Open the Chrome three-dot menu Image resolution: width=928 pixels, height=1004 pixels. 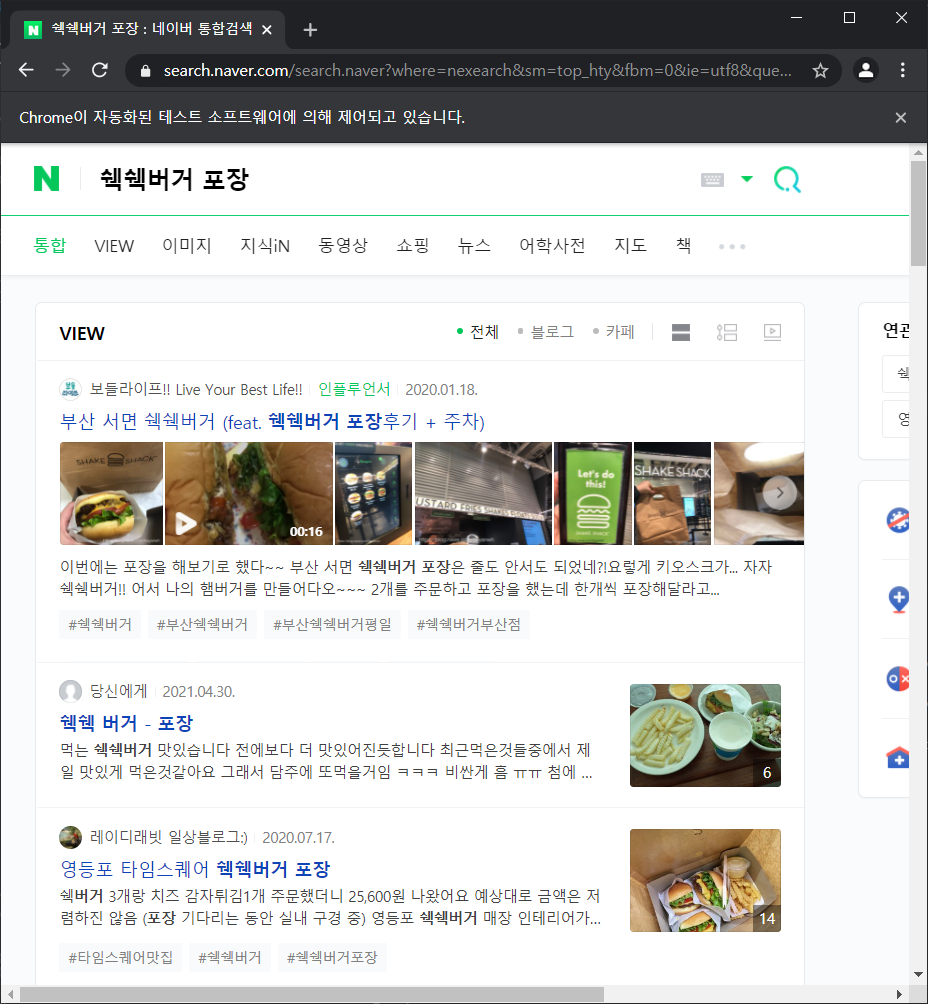coord(902,70)
